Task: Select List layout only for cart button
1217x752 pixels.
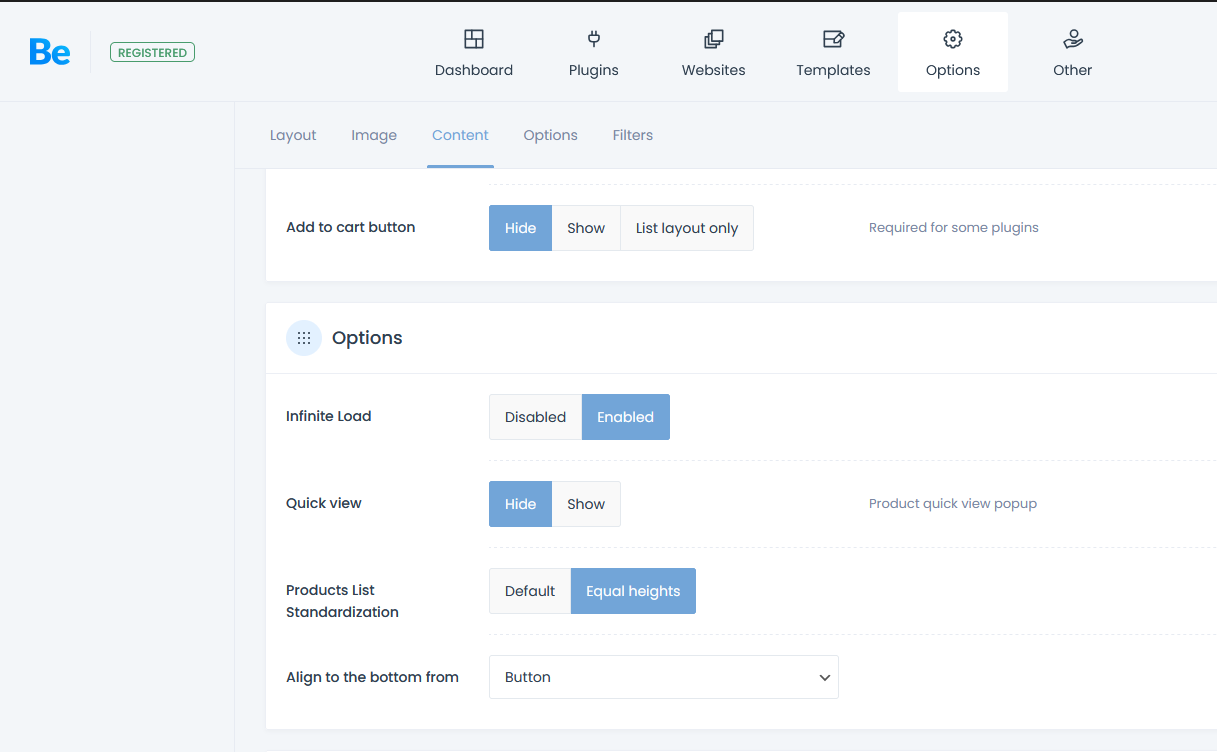Action: pos(686,228)
